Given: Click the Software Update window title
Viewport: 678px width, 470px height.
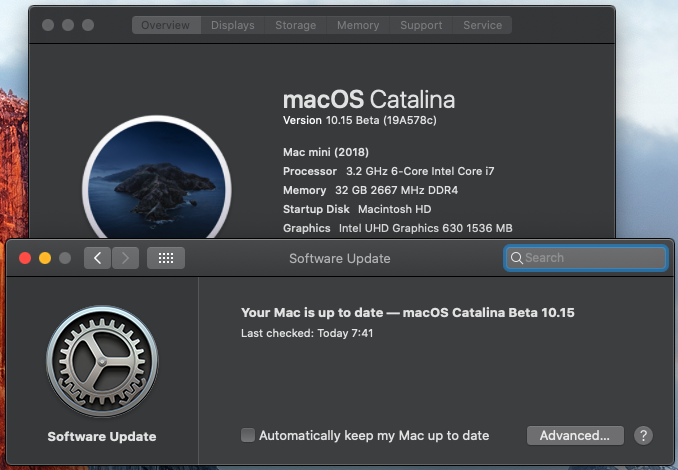Looking at the screenshot, I should 340,259.
